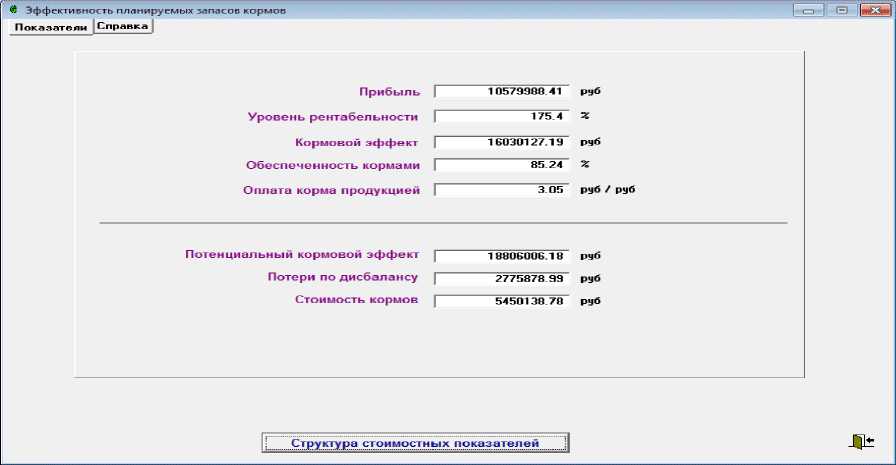Click the Кормовой эффект value field
The width and height of the screenshot is (896, 465).
(x=501, y=142)
